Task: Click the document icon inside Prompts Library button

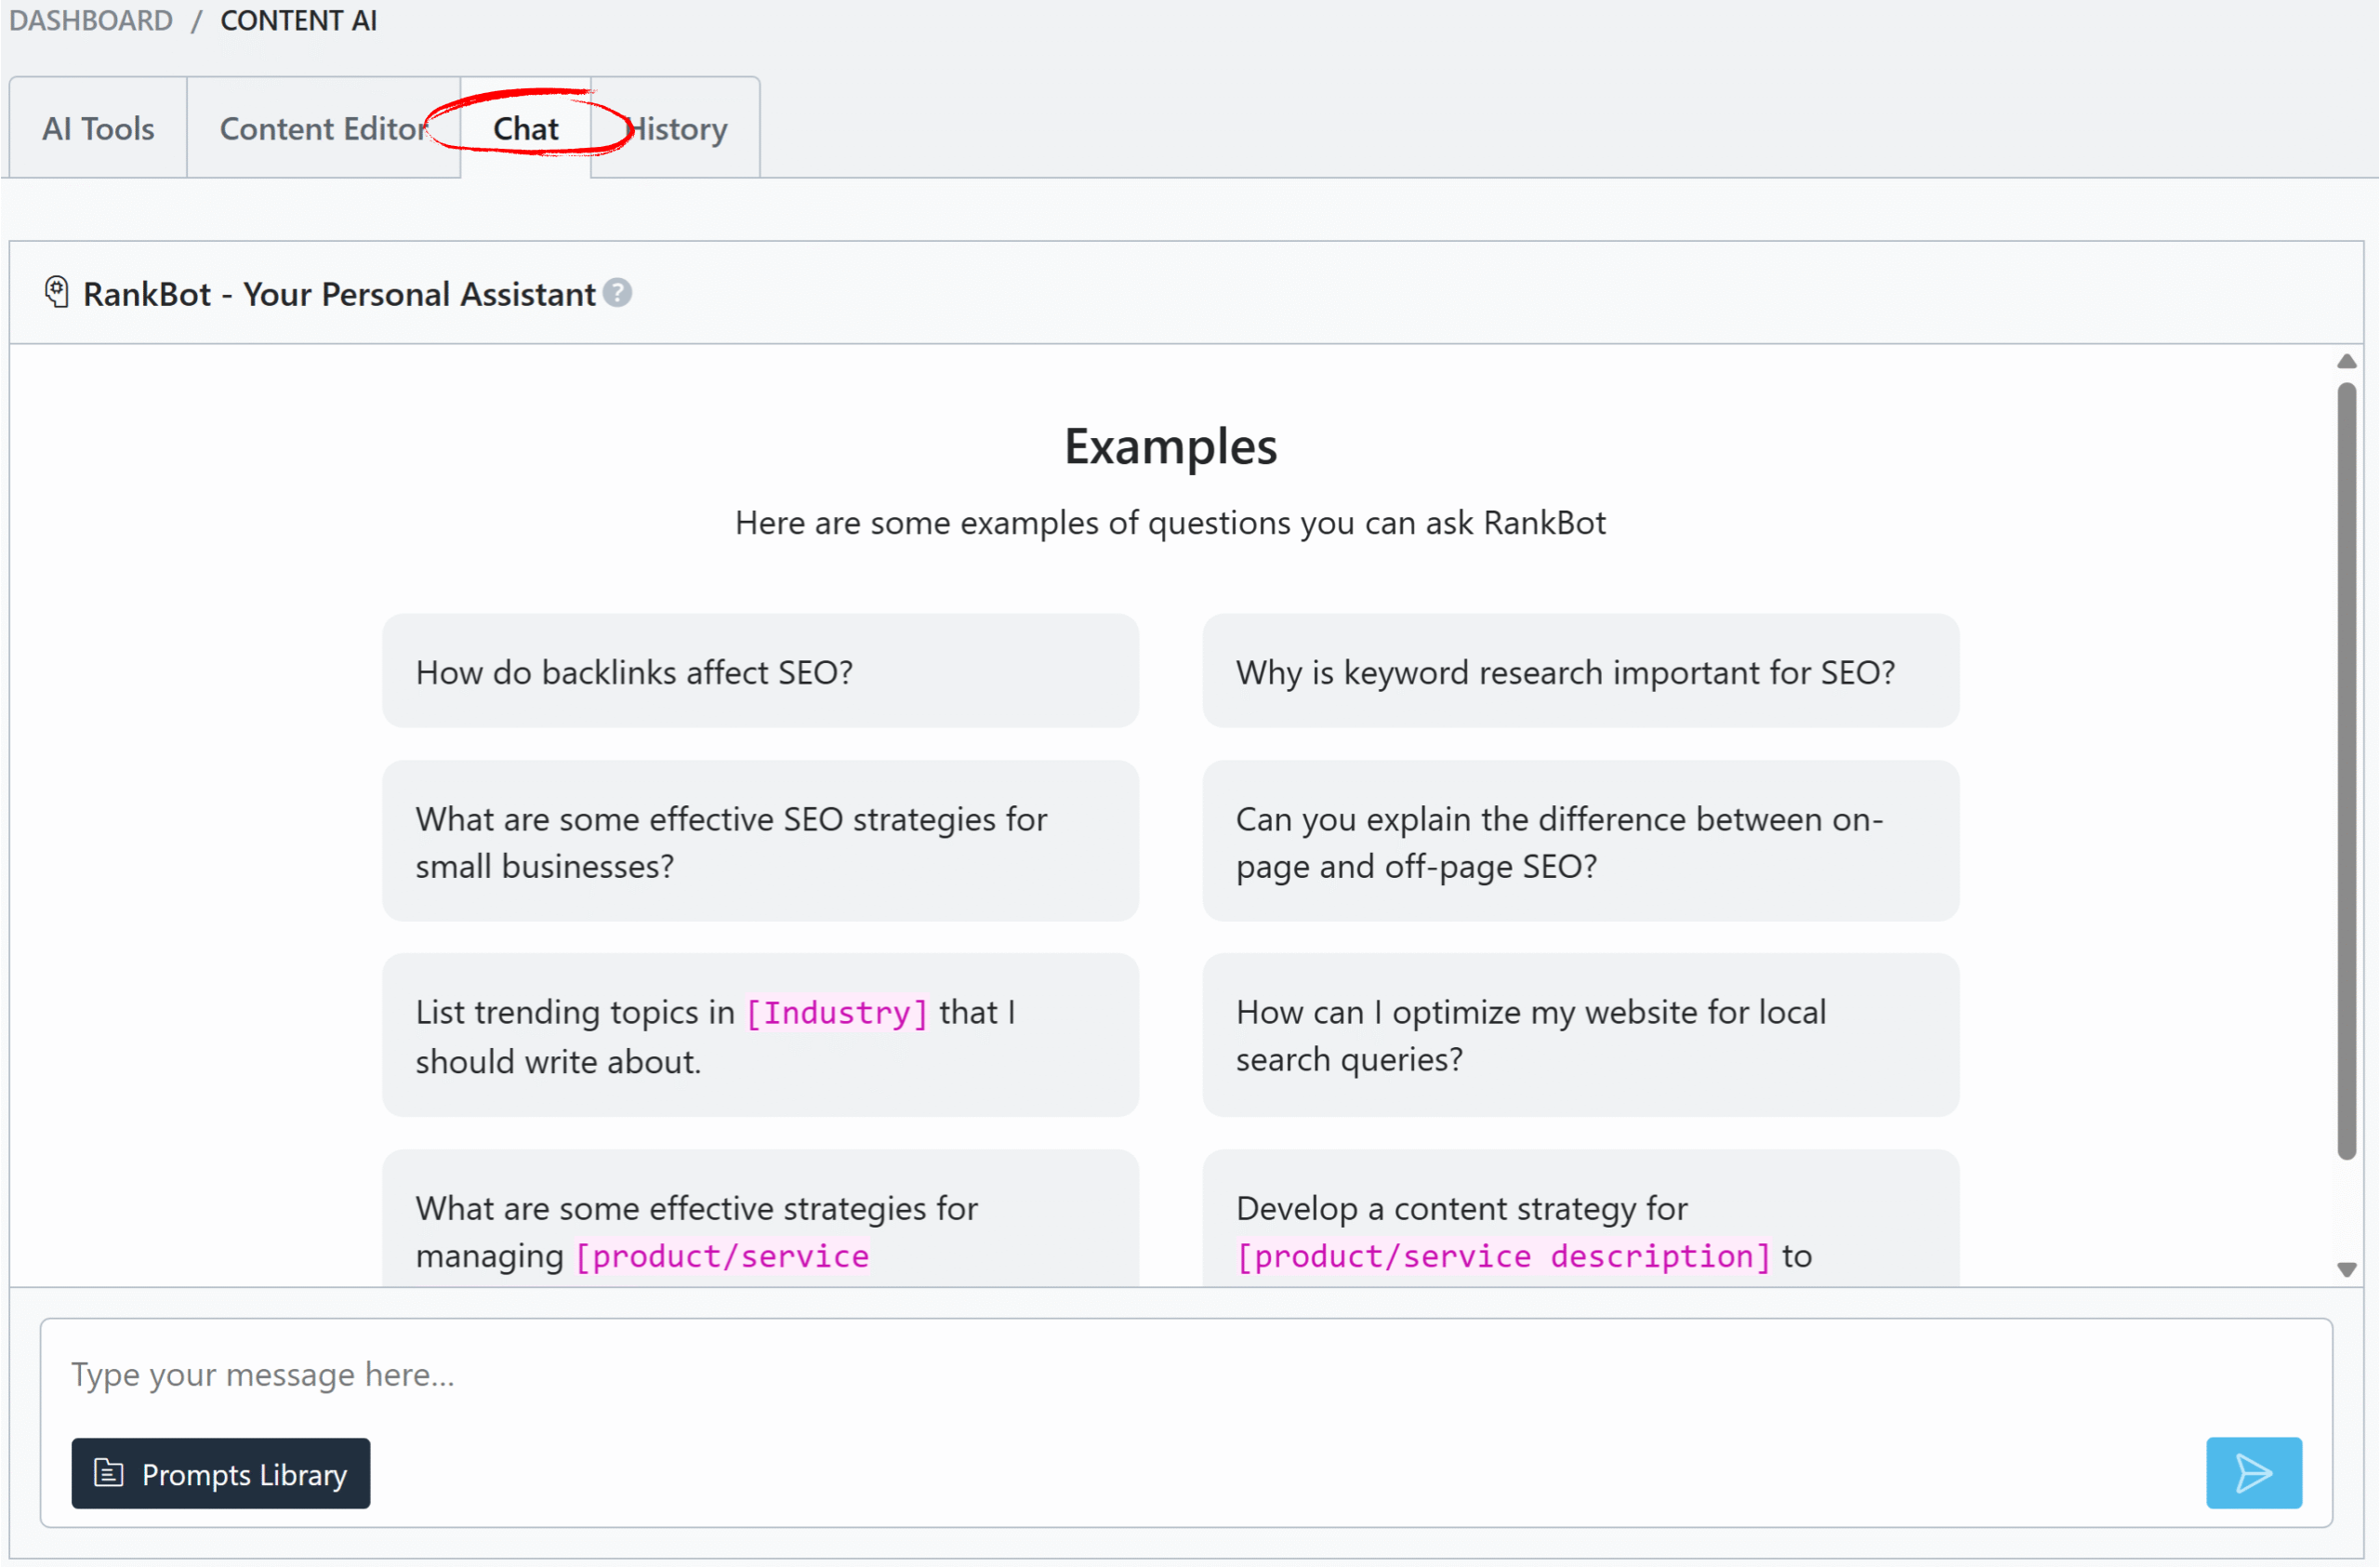Action: click(108, 1472)
